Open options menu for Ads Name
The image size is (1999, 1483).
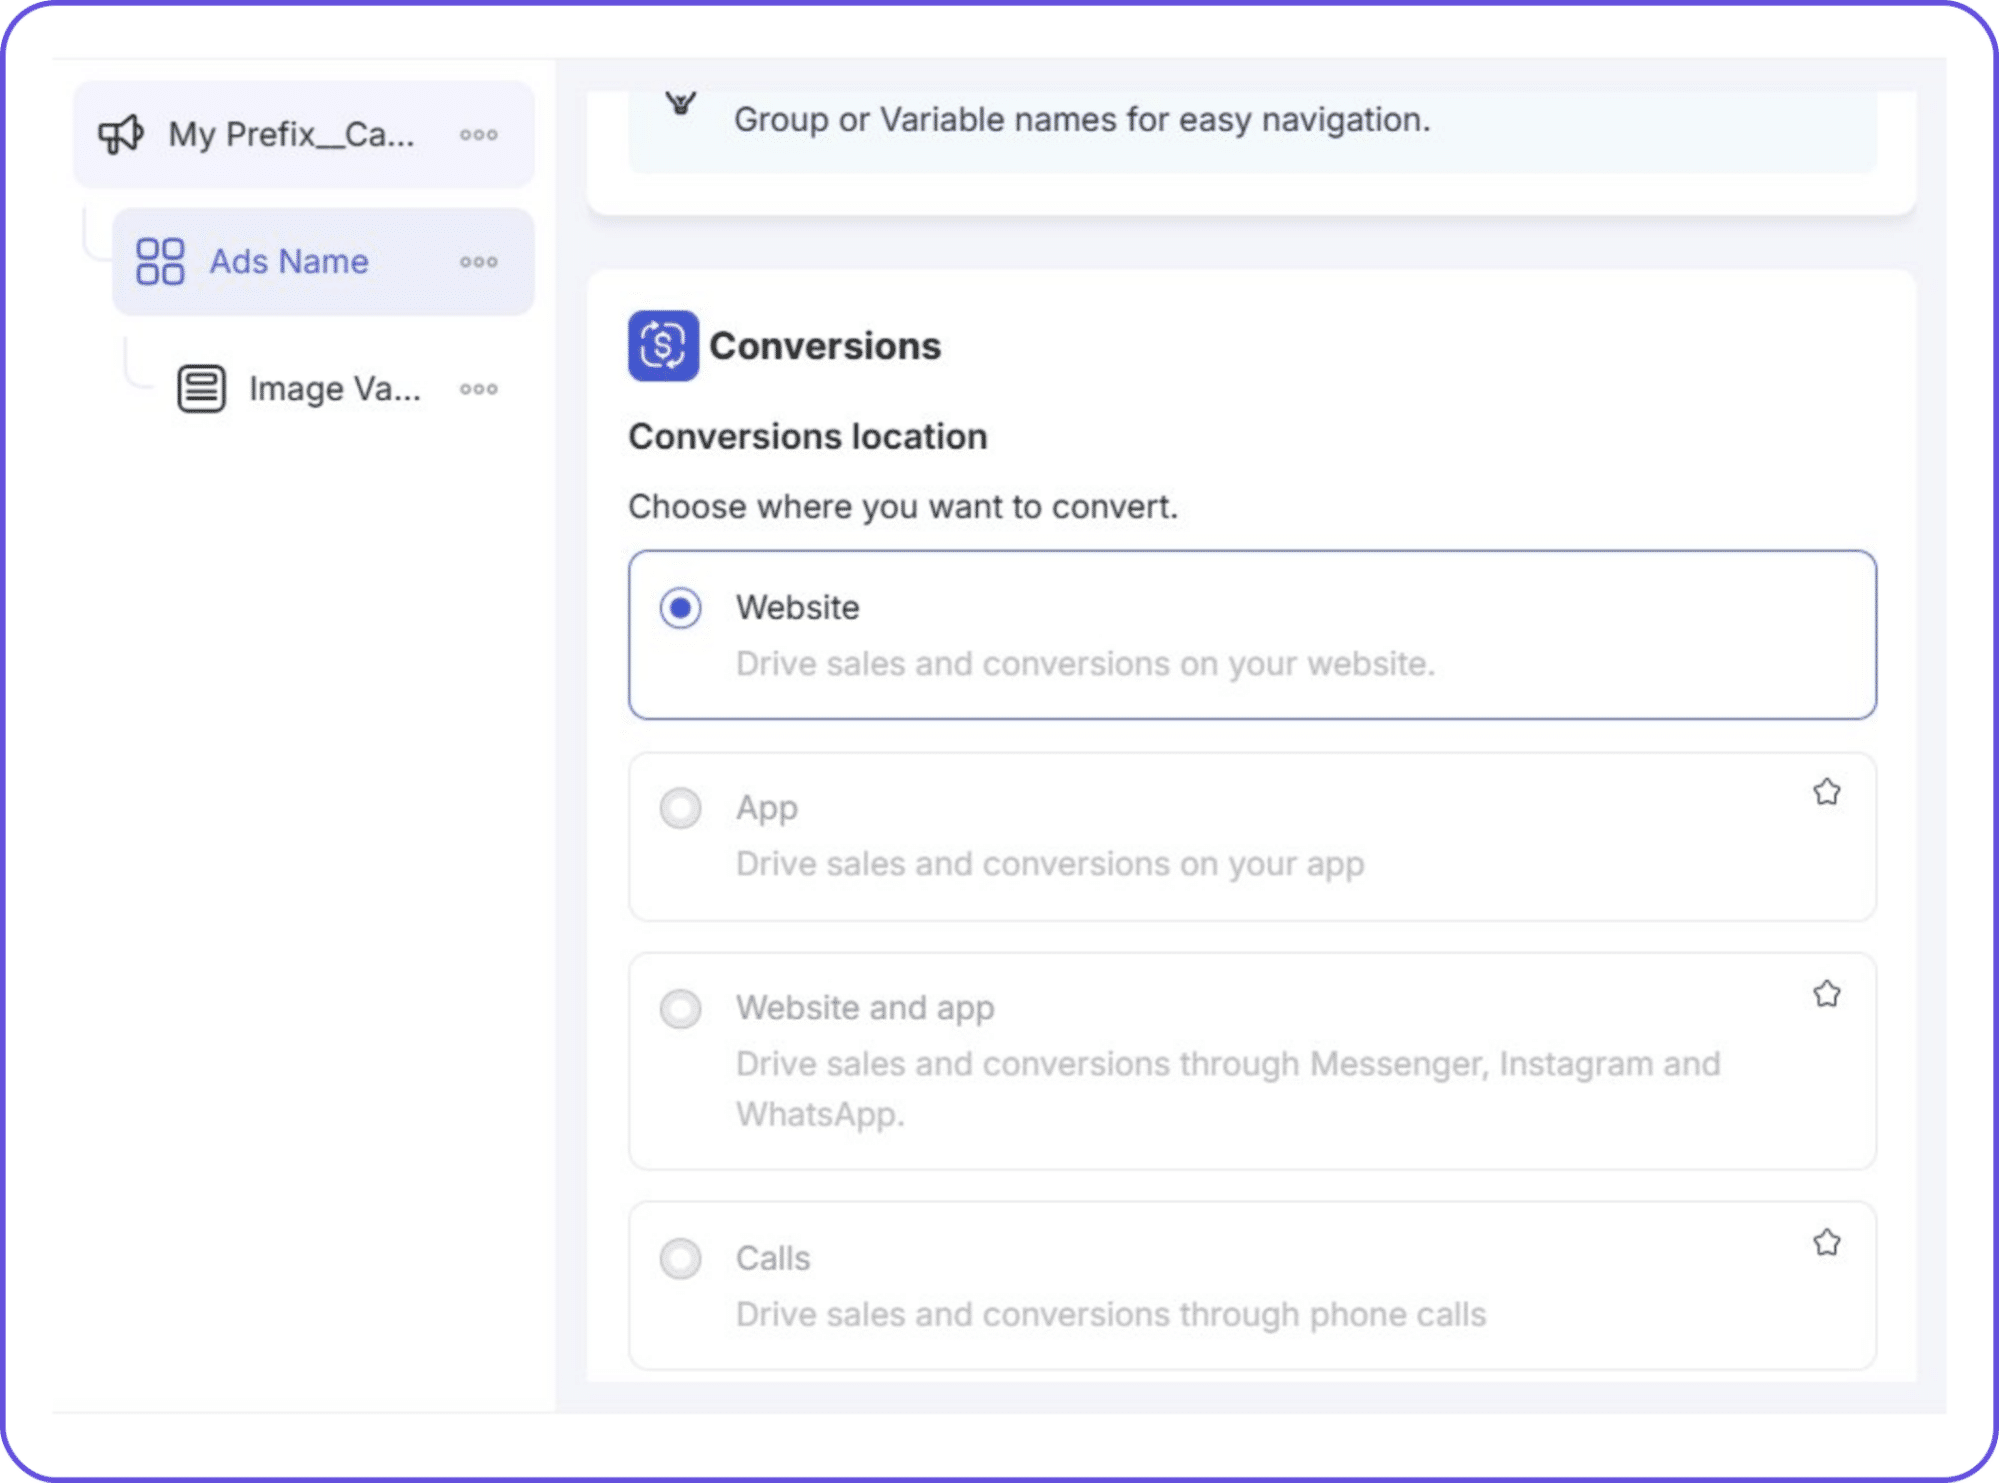click(479, 262)
